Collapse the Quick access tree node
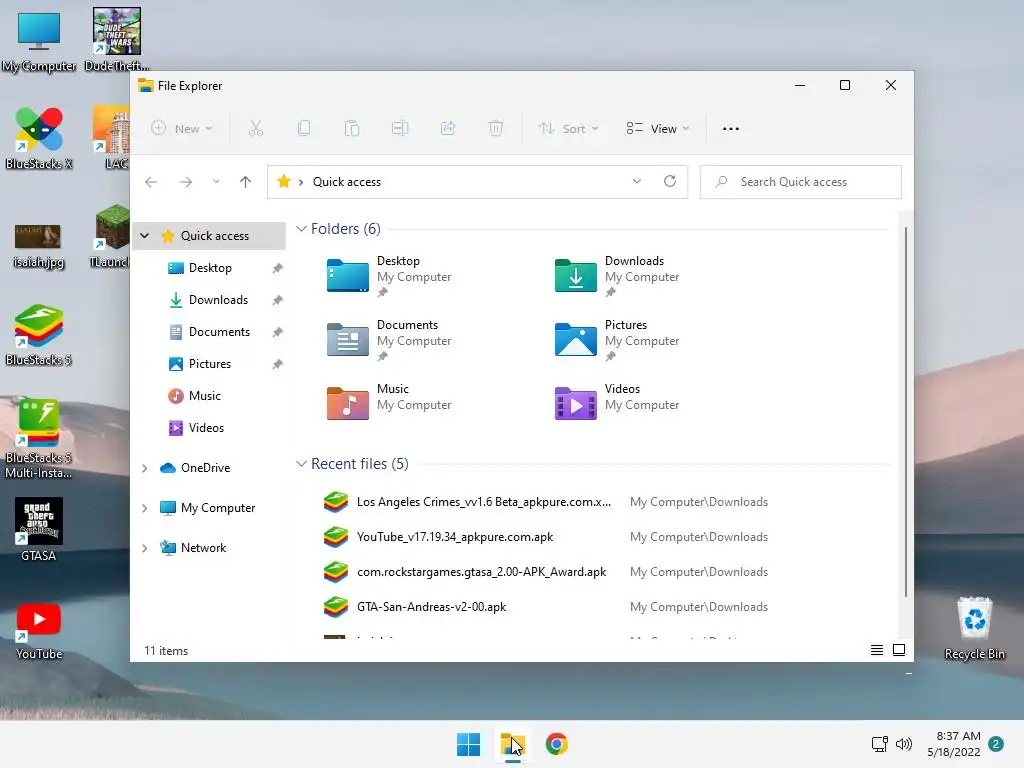 (x=144, y=236)
